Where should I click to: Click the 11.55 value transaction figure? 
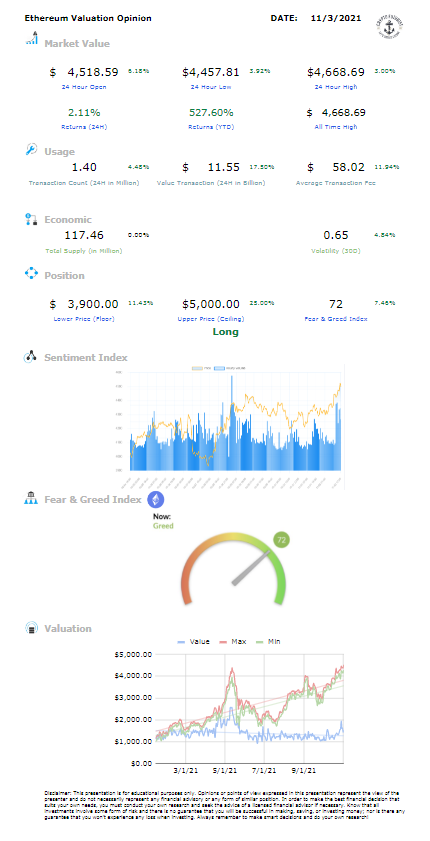click(224, 168)
